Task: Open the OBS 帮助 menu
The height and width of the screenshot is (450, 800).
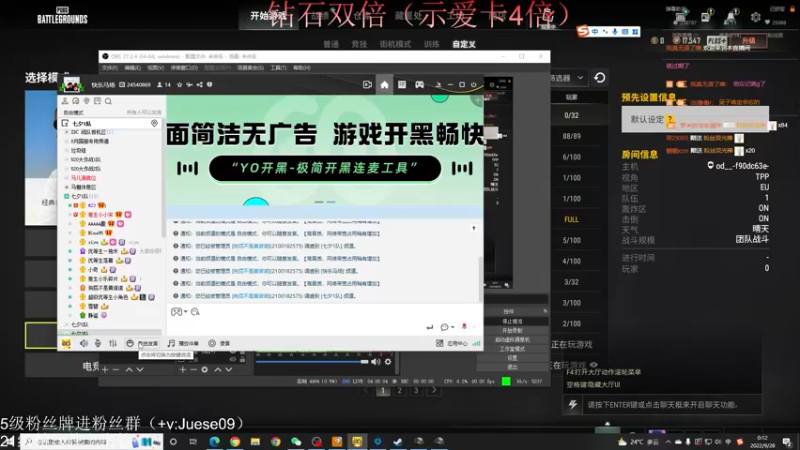Action: (x=302, y=68)
